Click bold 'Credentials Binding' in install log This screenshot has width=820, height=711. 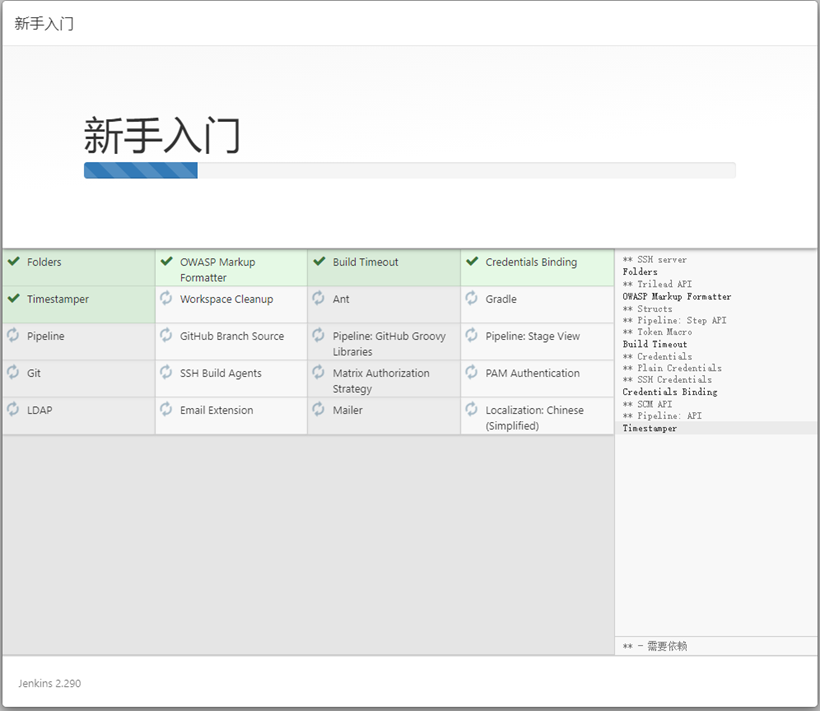click(669, 392)
